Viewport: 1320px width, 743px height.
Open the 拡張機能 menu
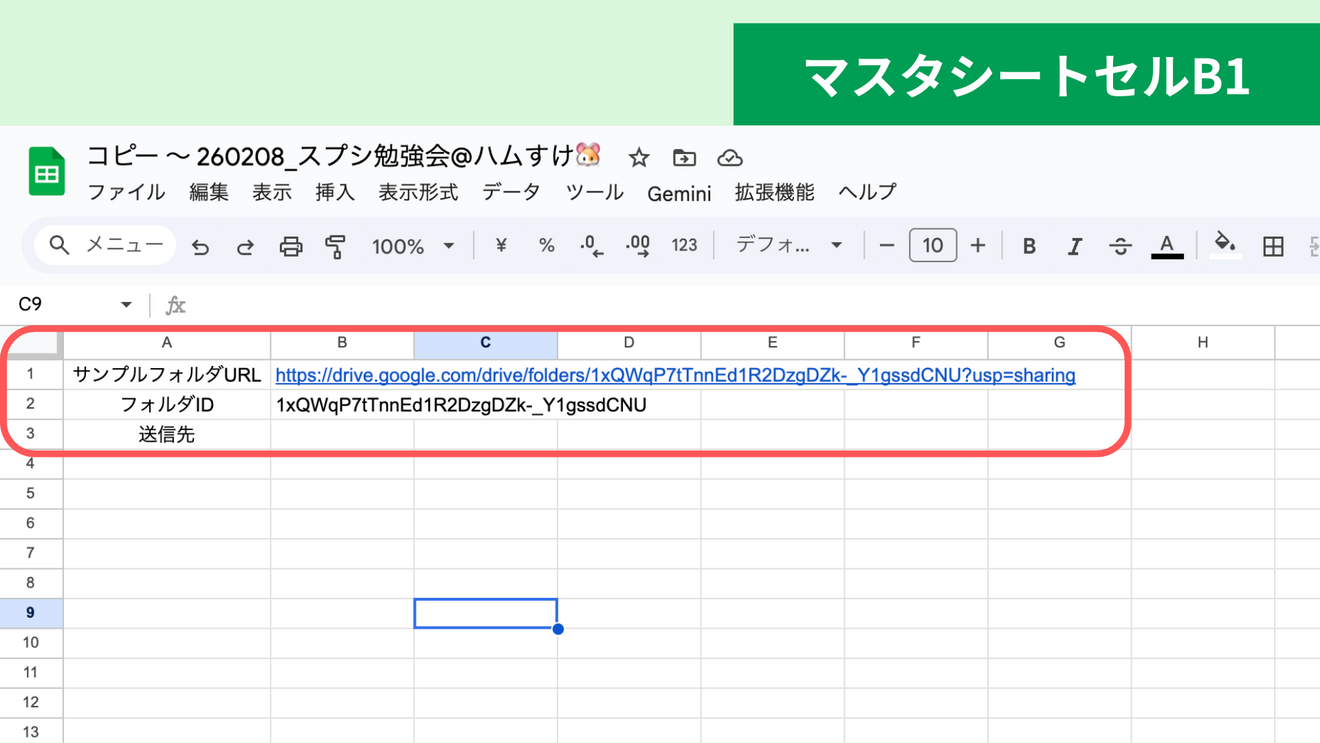pyautogui.click(x=774, y=193)
